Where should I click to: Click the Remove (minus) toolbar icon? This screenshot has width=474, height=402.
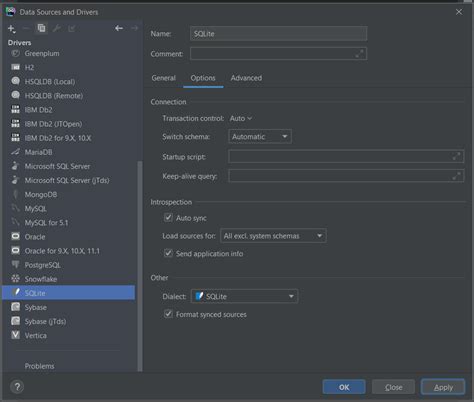[x=26, y=29]
